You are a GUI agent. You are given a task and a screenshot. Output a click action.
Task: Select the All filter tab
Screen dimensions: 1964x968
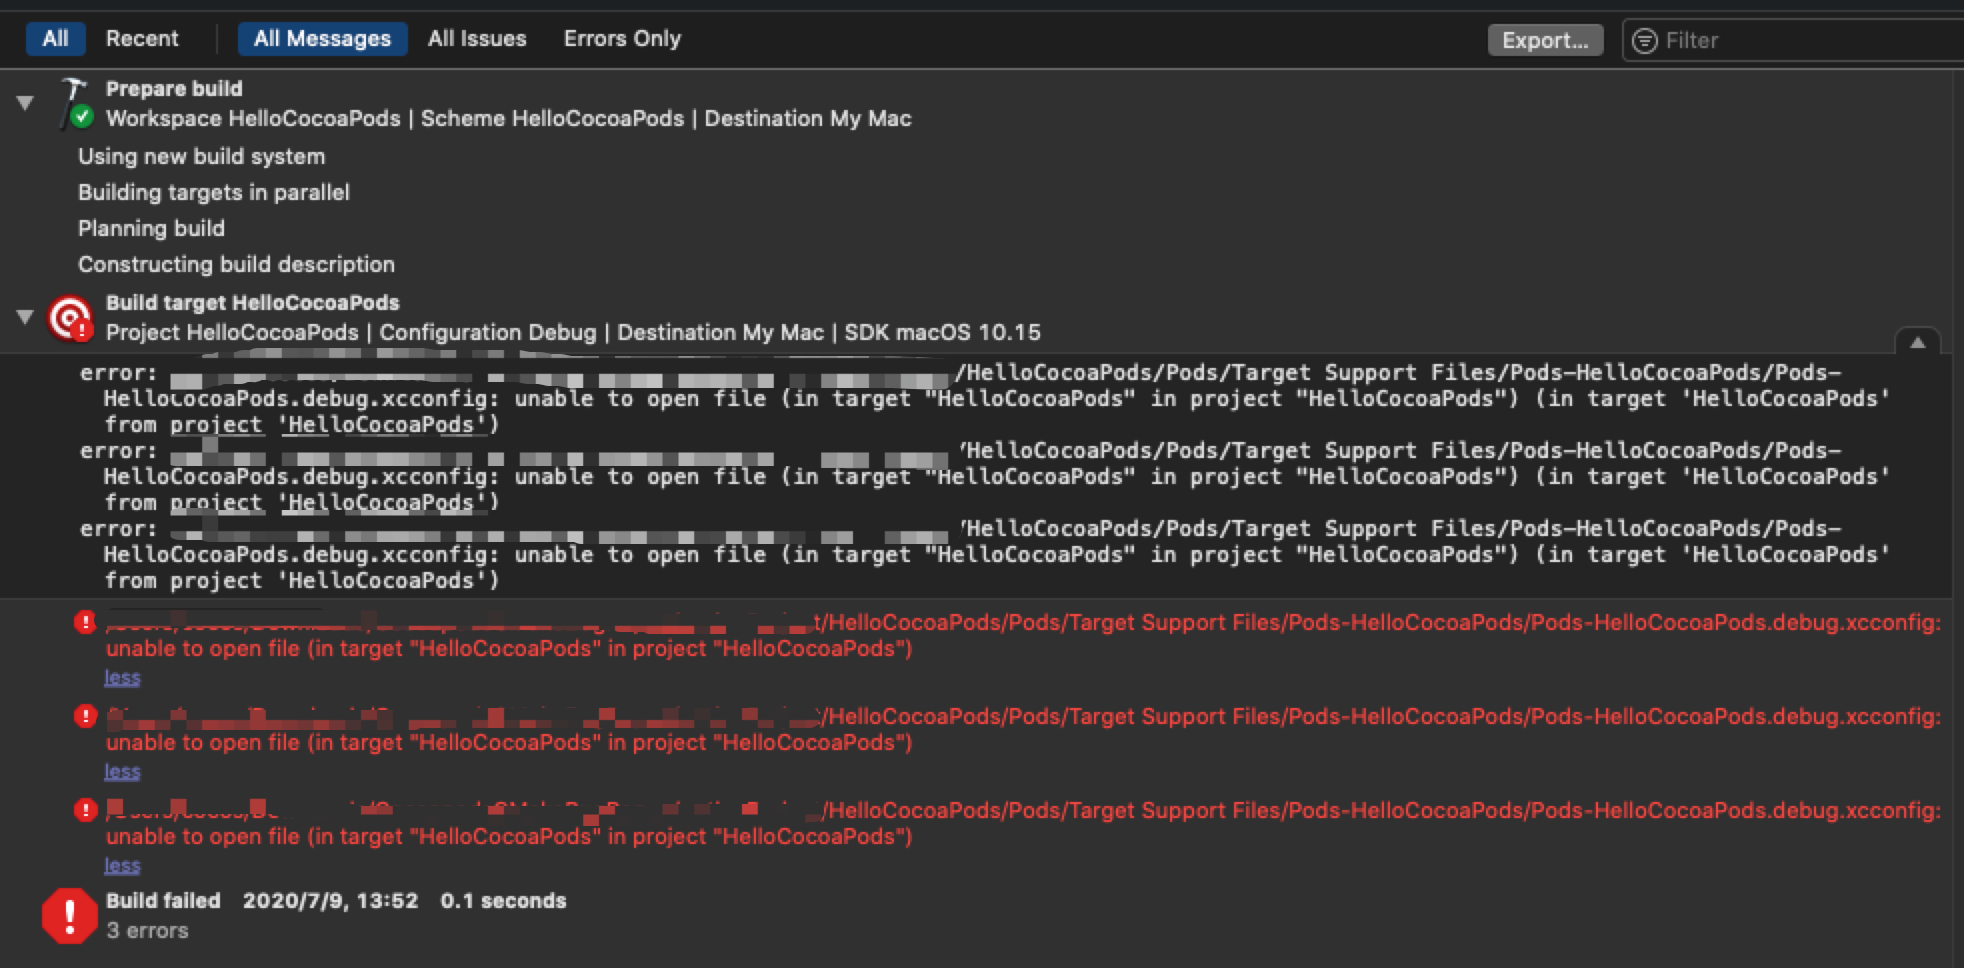point(56,39)
